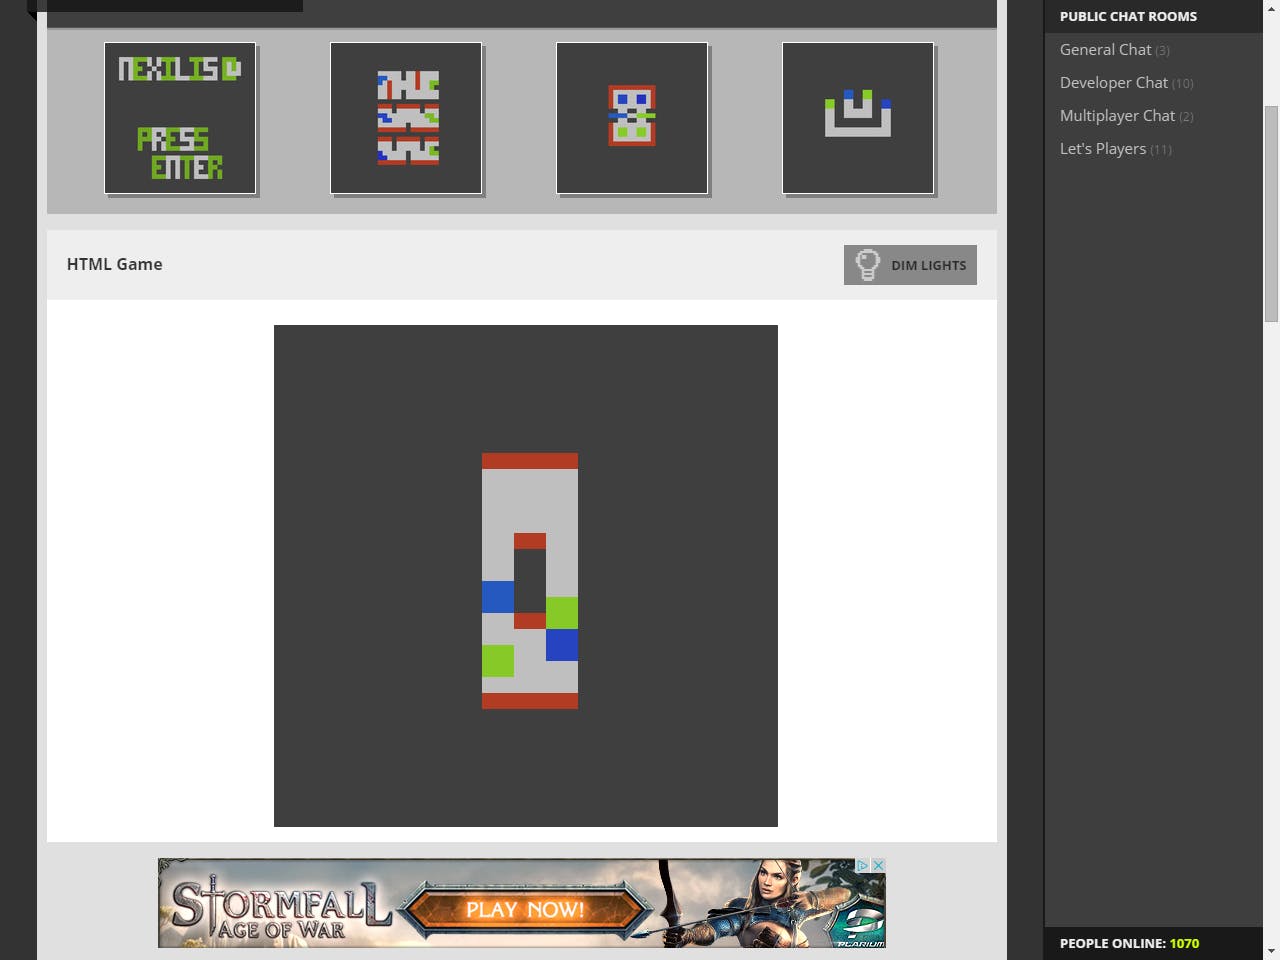Dismiss the advertisement via its X control

pyautogui.click(x=878, y=864)
